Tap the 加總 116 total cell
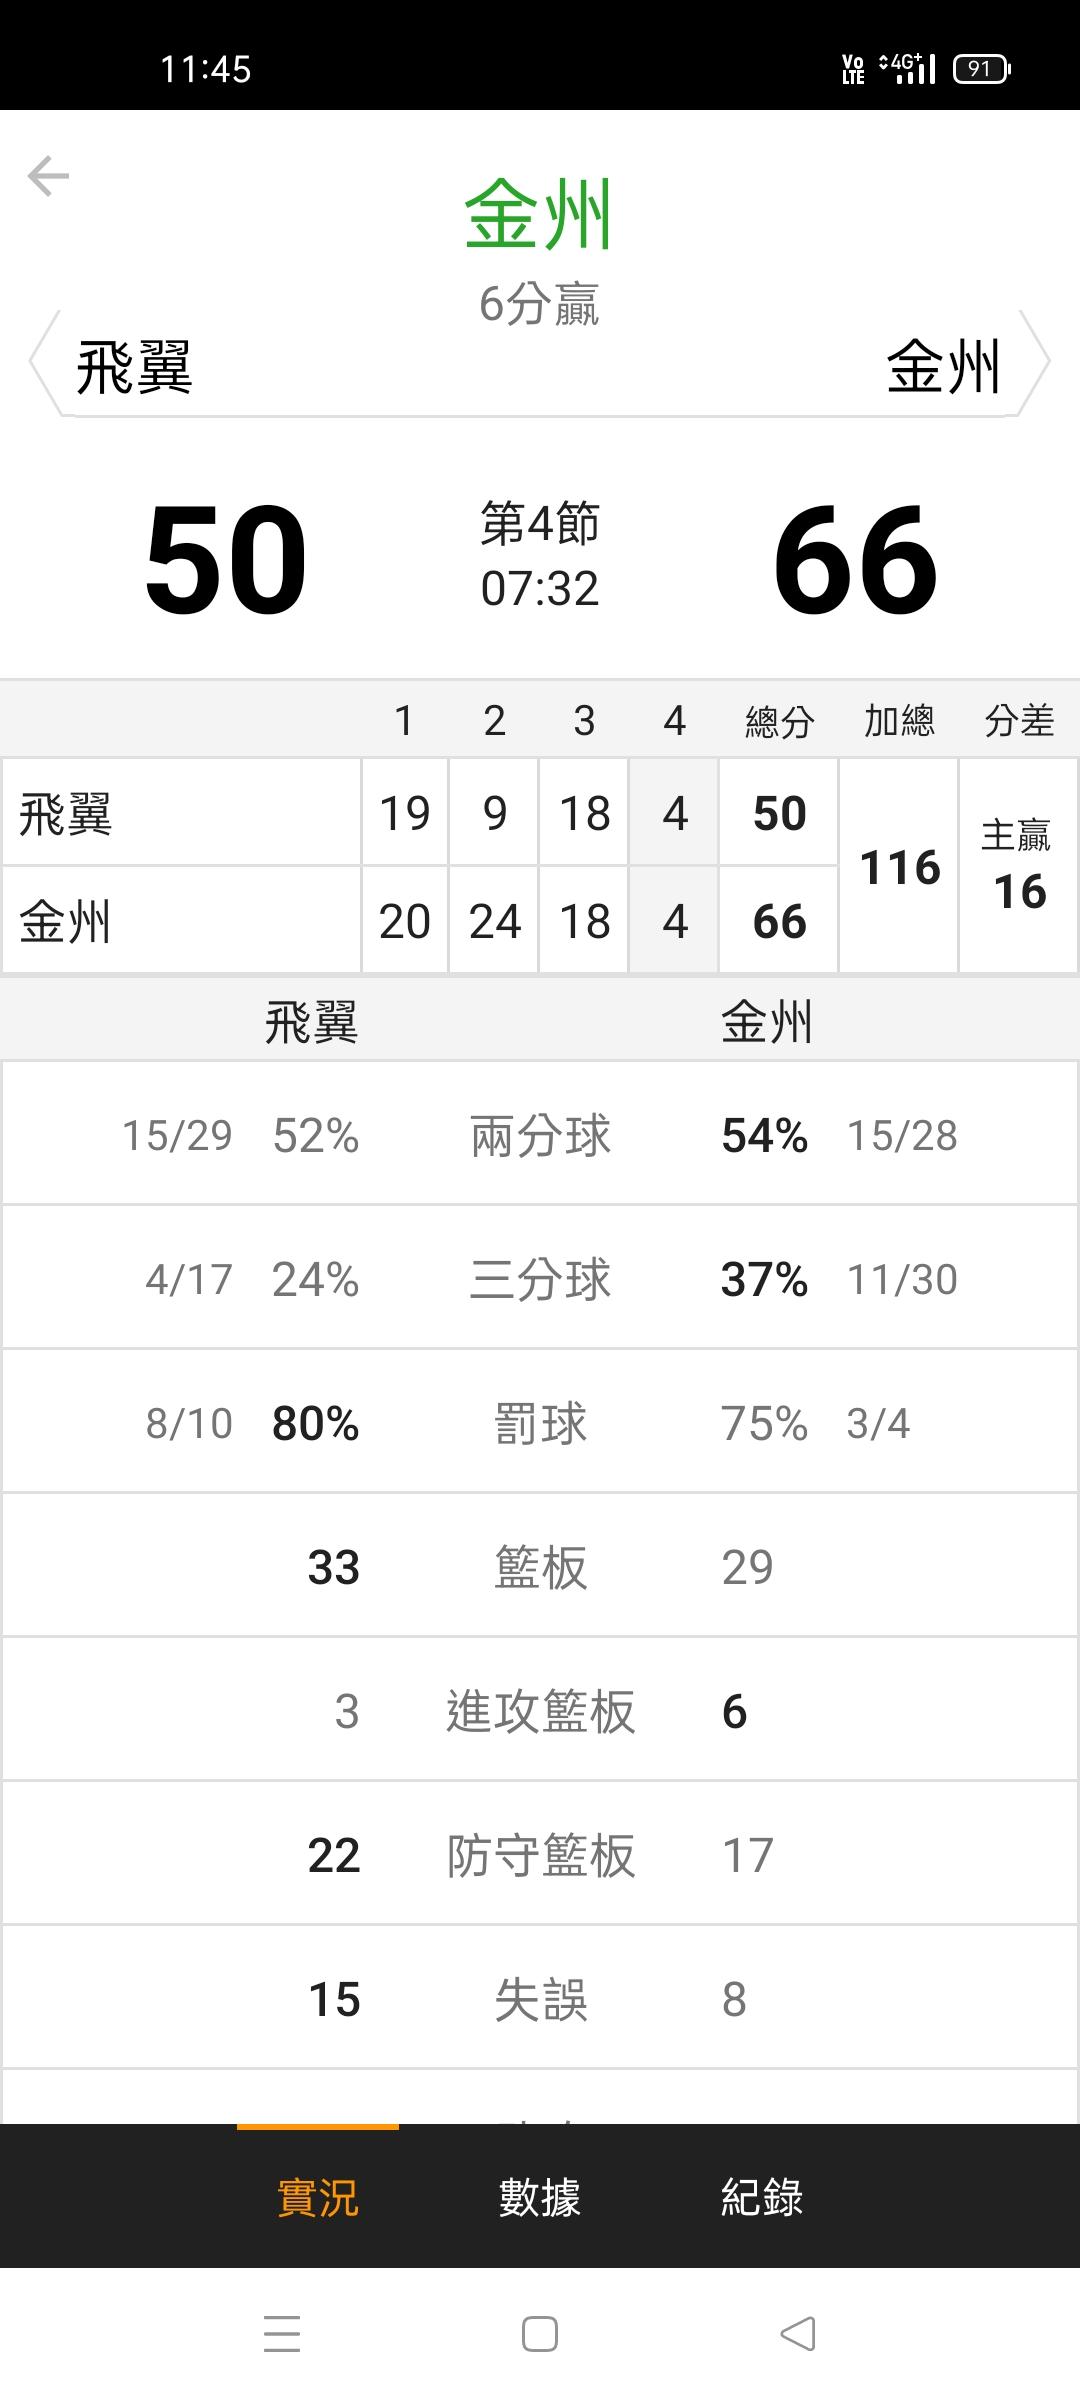1080x2400 pixels. click(x=899, y=866)
